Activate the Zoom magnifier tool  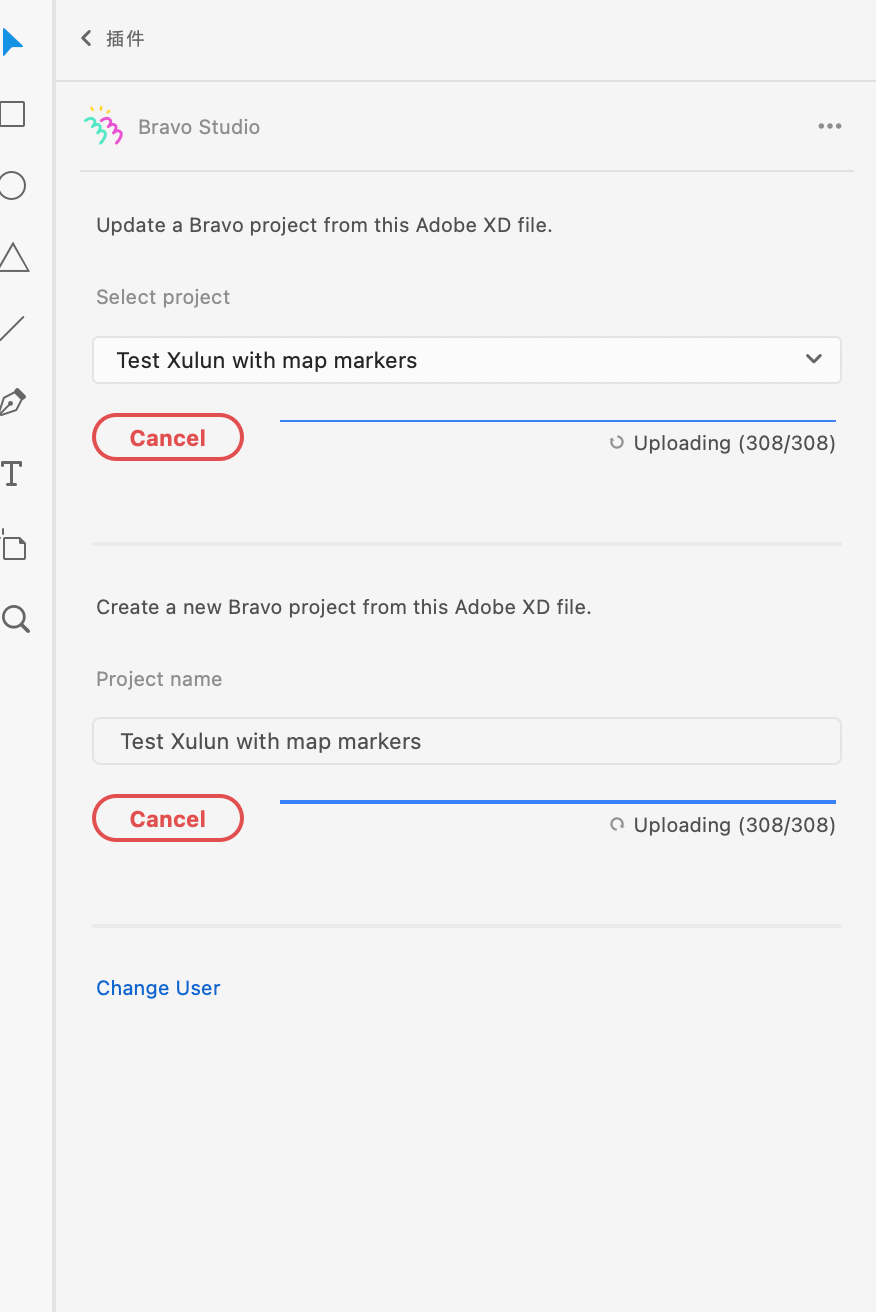[15, 619]
